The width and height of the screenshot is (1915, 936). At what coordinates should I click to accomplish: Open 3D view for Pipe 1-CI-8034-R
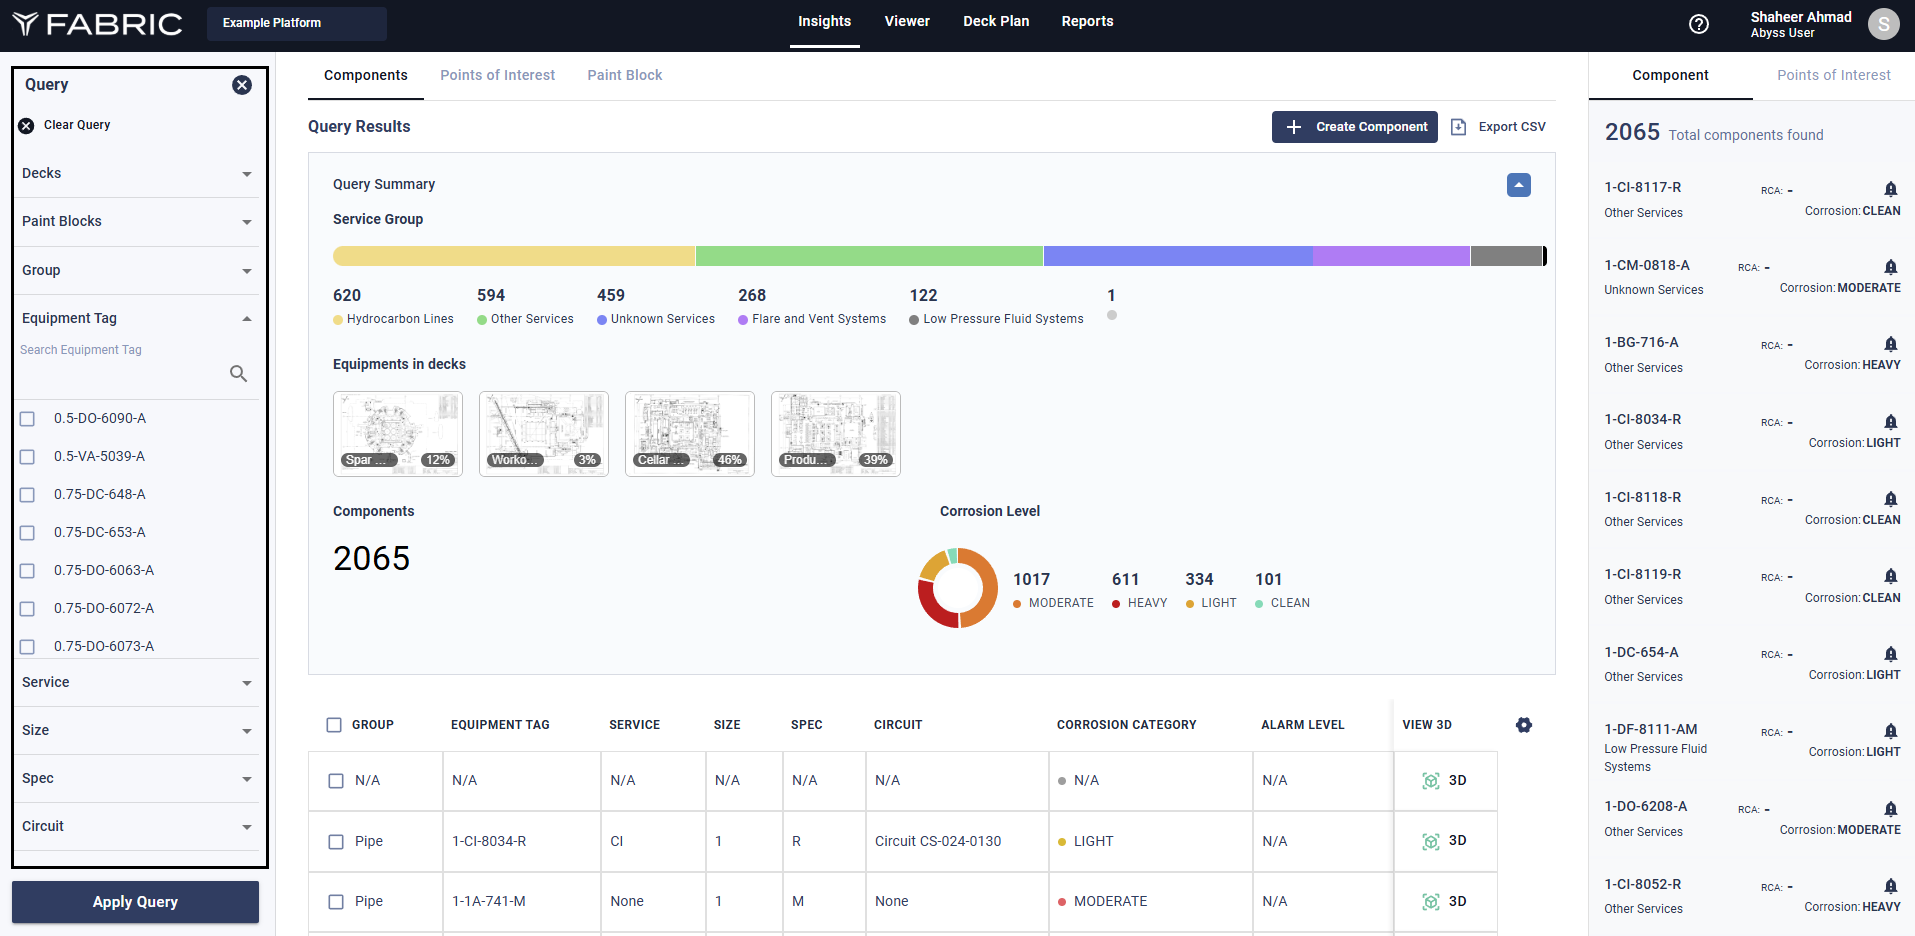1444,841
